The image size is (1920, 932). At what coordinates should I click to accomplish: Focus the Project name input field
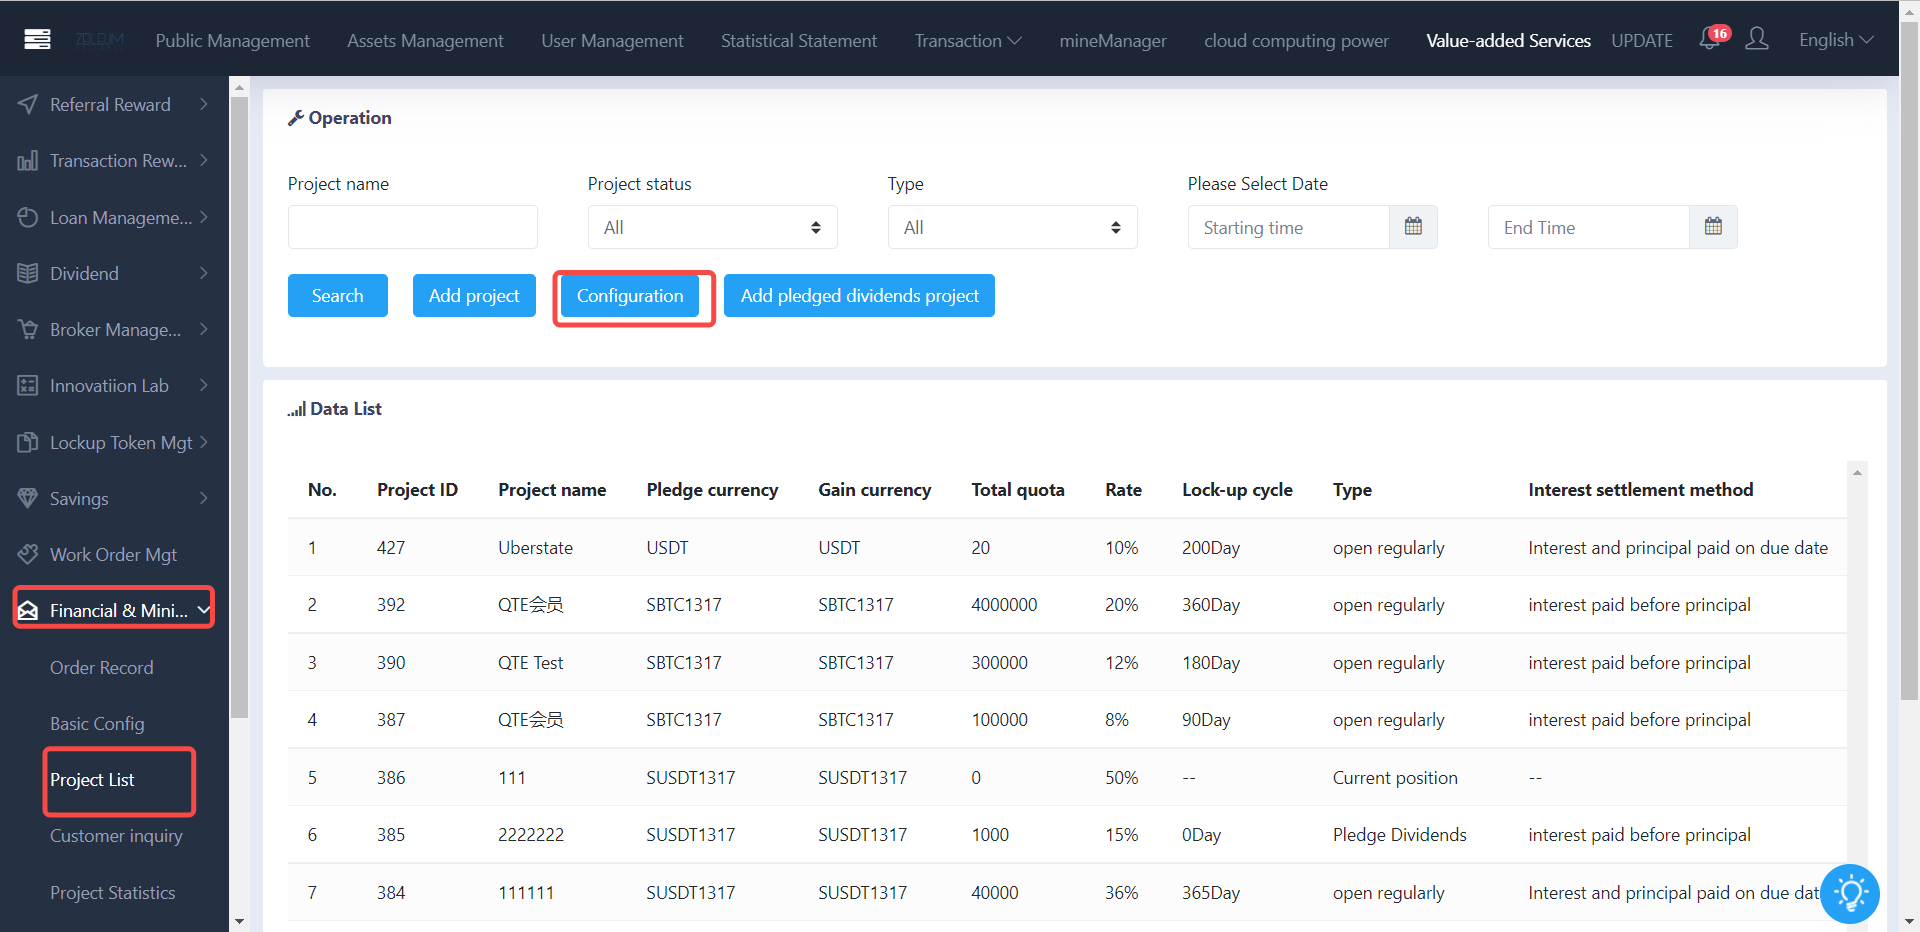point(412,227)
